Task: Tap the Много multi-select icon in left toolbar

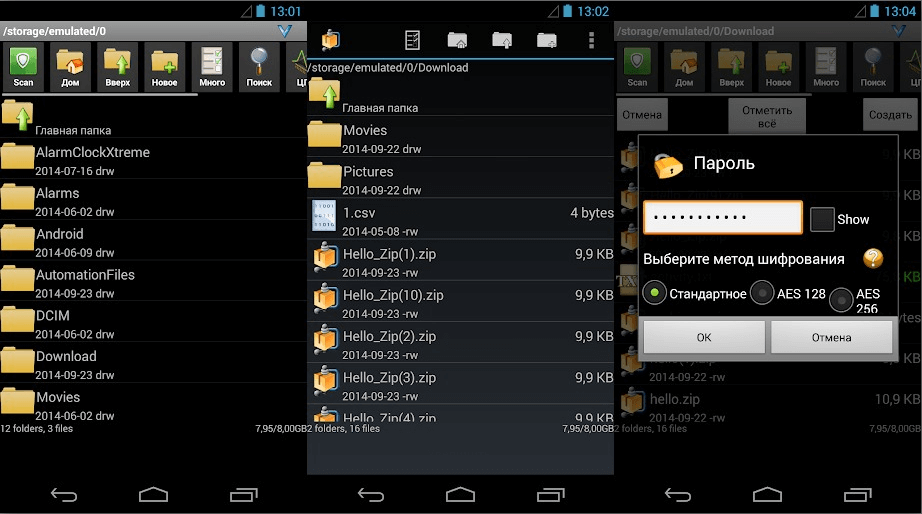Action: click(212, 66)
